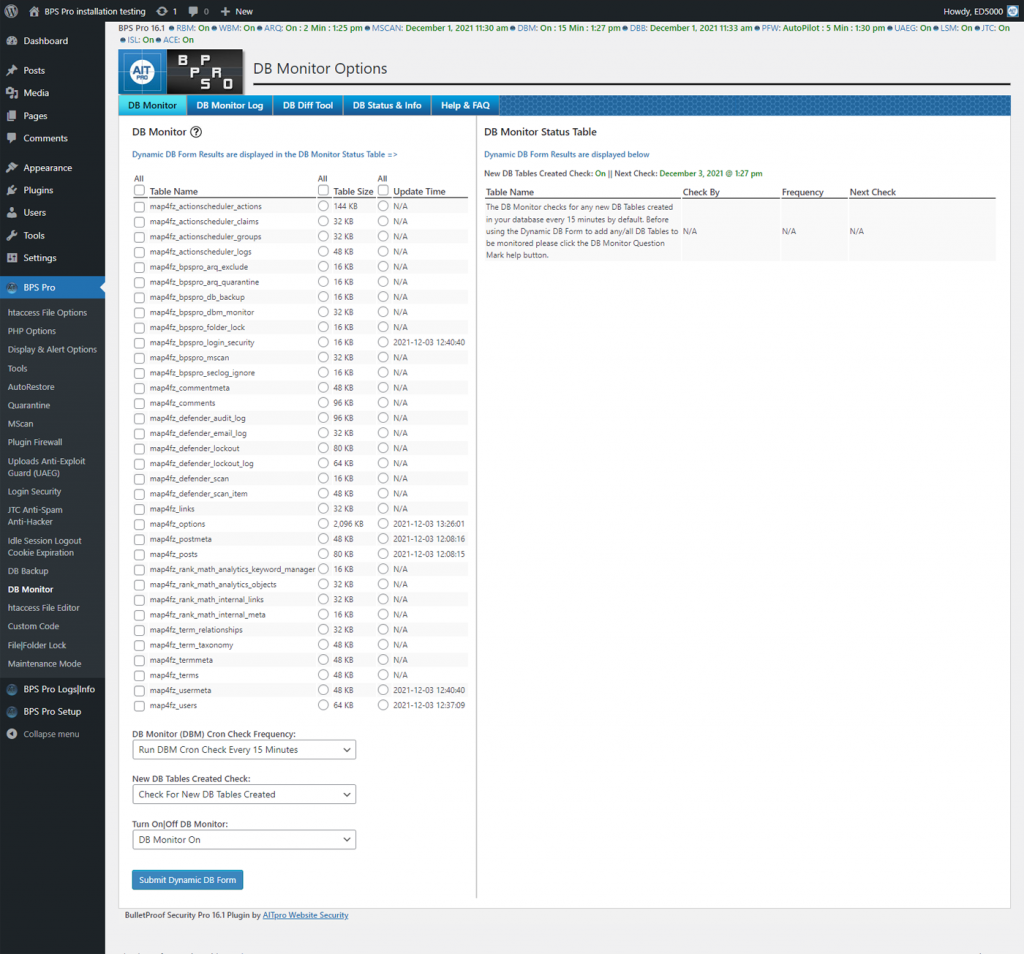Click the Tools wrench icon

(12, 235)
